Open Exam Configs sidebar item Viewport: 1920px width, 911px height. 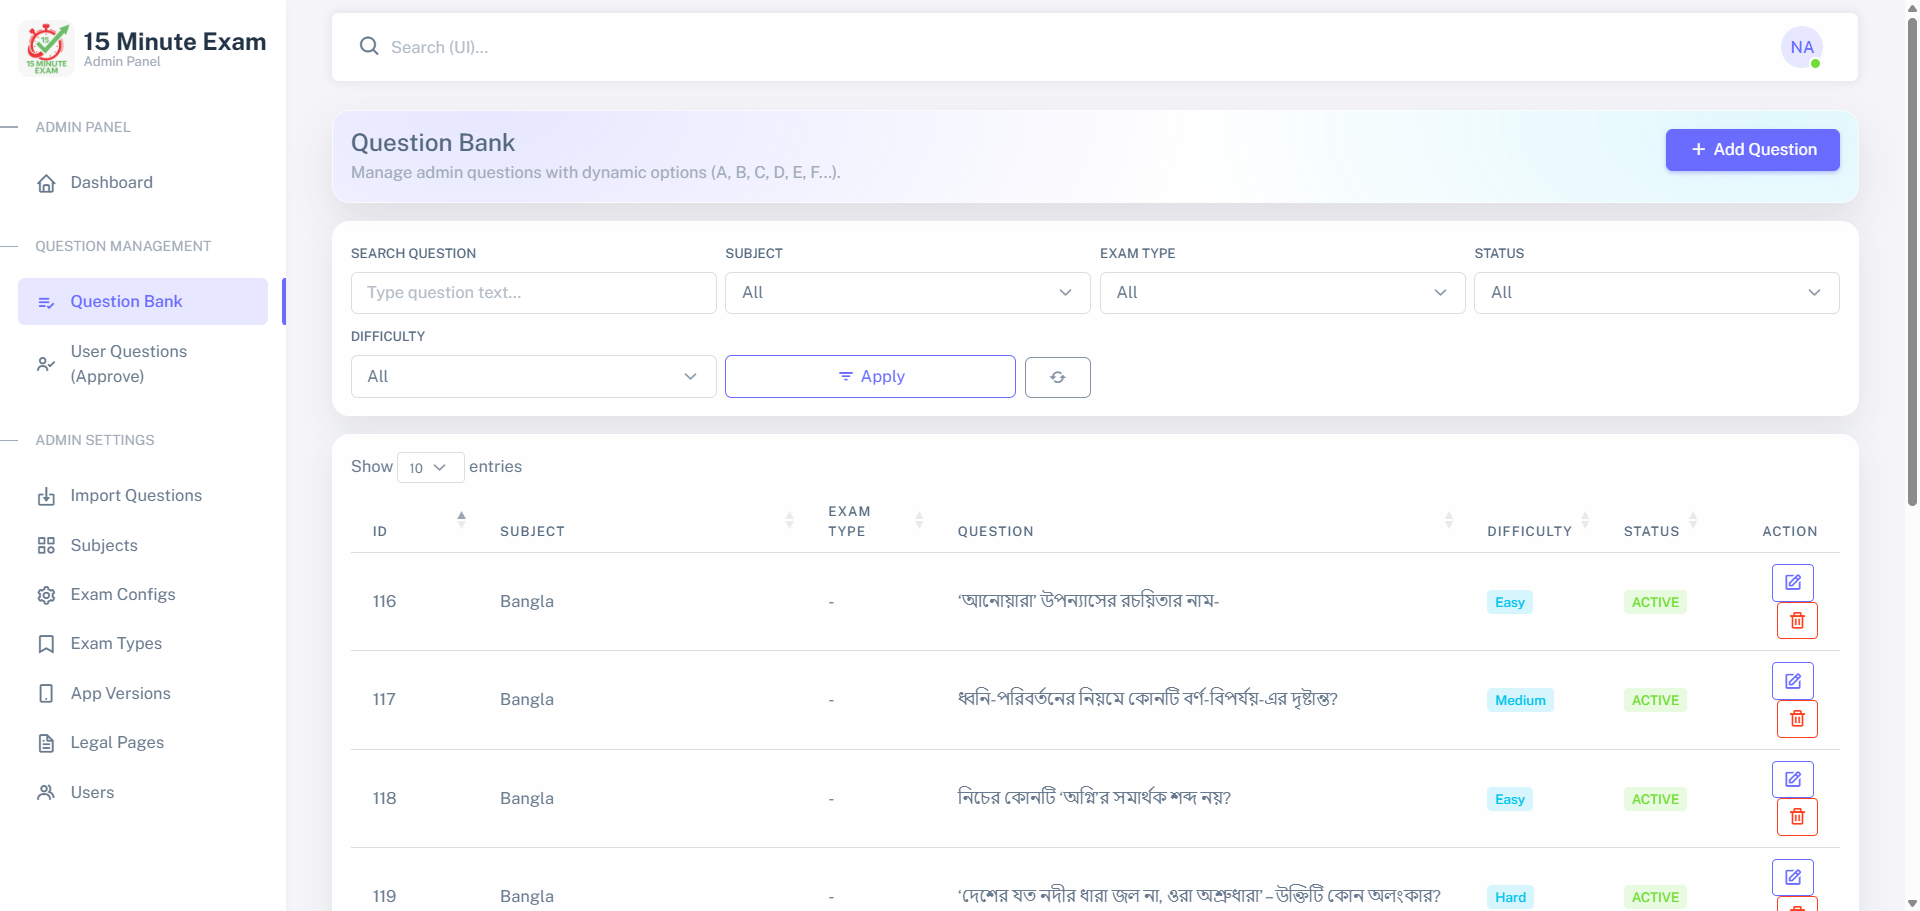[x=143, y=595]
